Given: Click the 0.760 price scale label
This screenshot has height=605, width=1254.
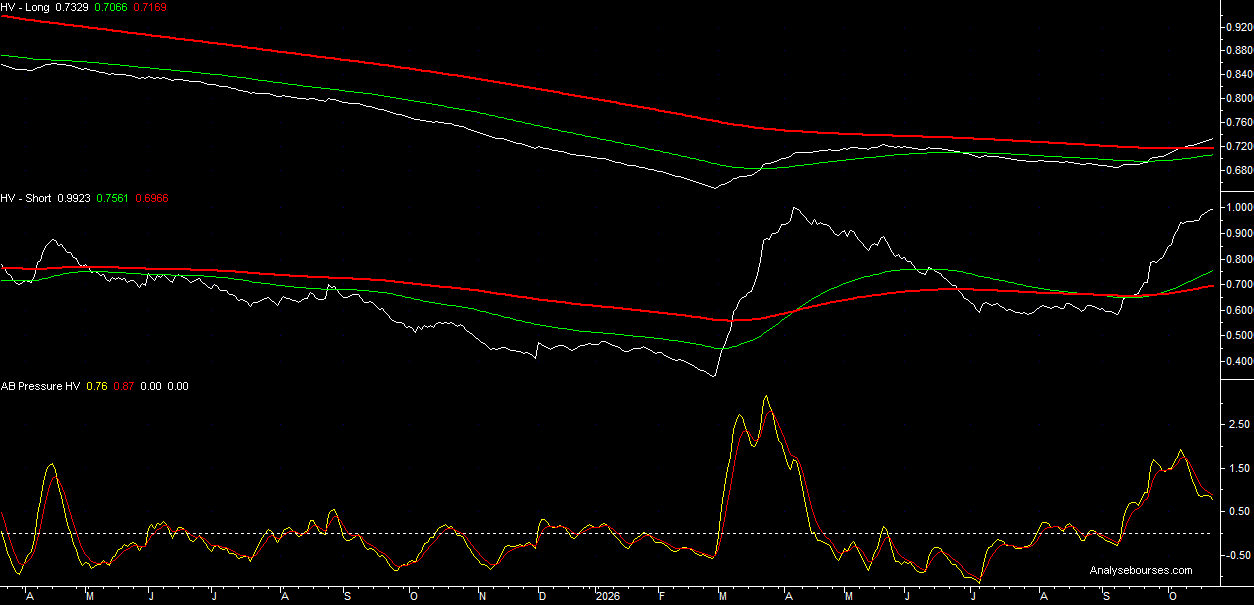Looking at the screenshot, I should 1239,123.
